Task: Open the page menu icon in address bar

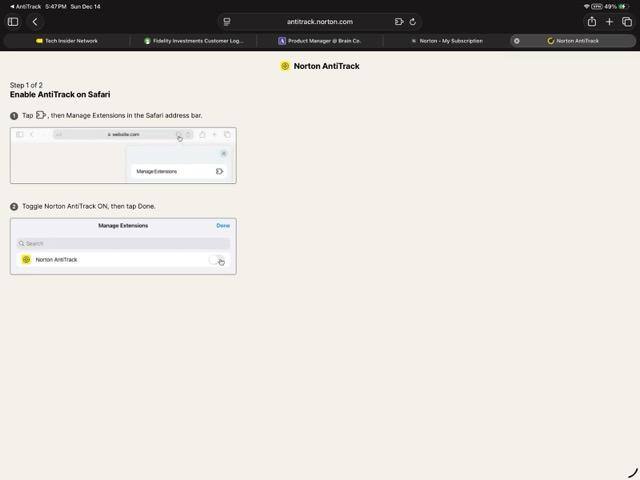Action: (227, 22)
